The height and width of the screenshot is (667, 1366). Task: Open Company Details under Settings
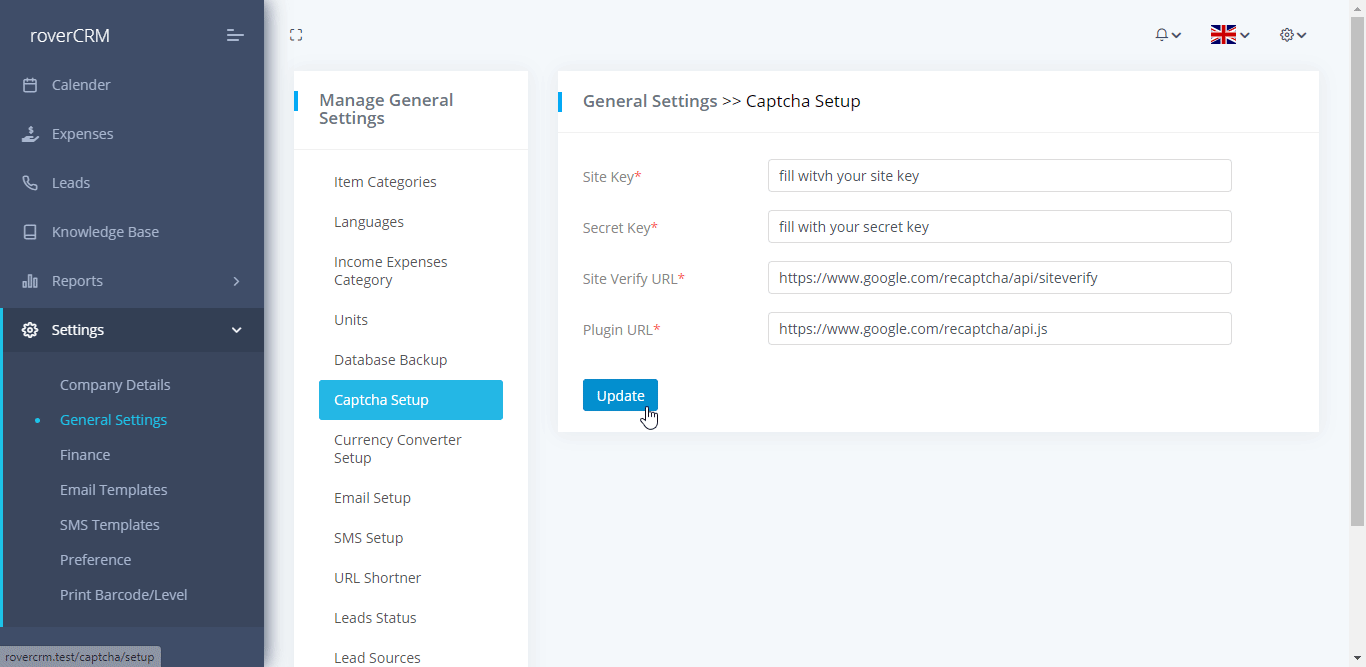[x=115, y=385]
